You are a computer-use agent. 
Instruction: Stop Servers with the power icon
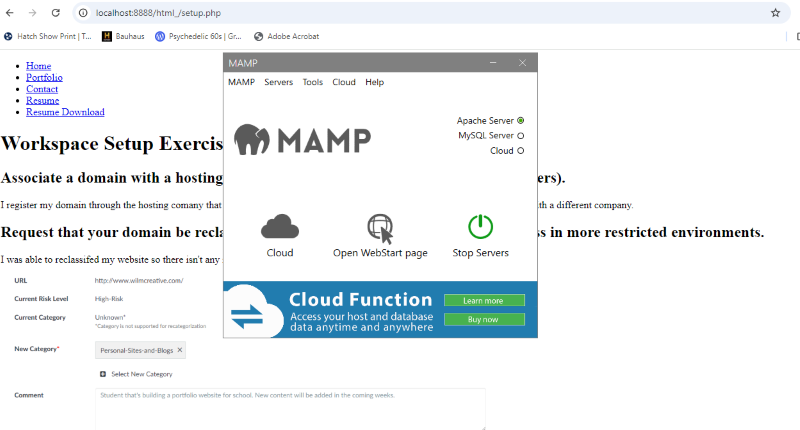(x=481, y=227)
